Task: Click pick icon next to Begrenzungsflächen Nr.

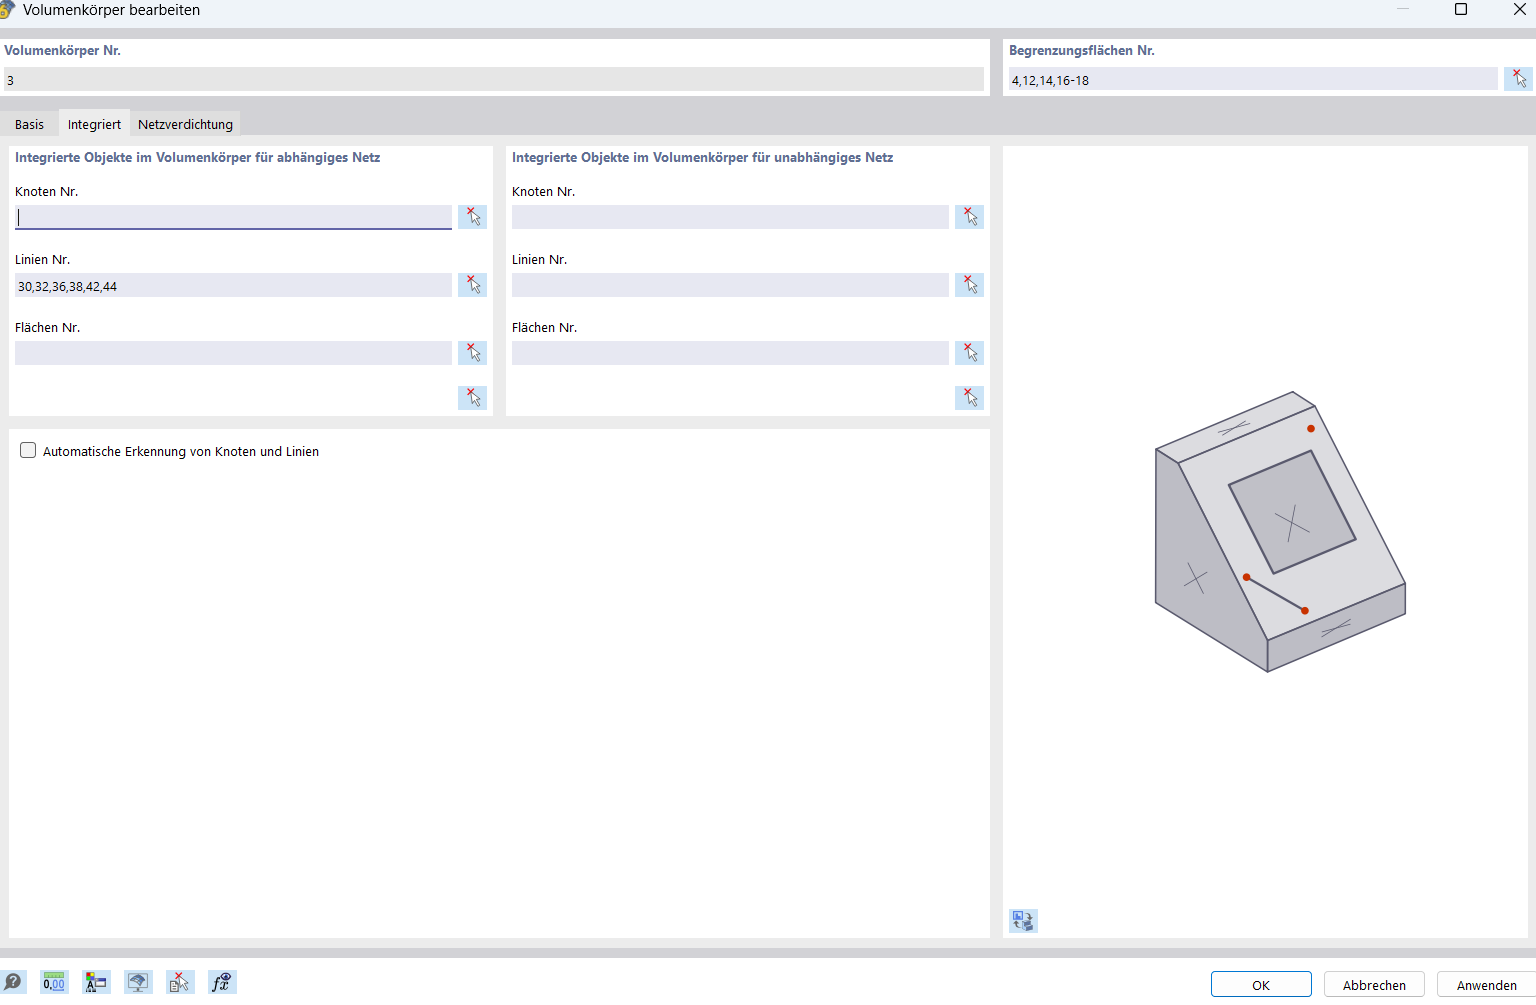Action: tap(1518, 79)
